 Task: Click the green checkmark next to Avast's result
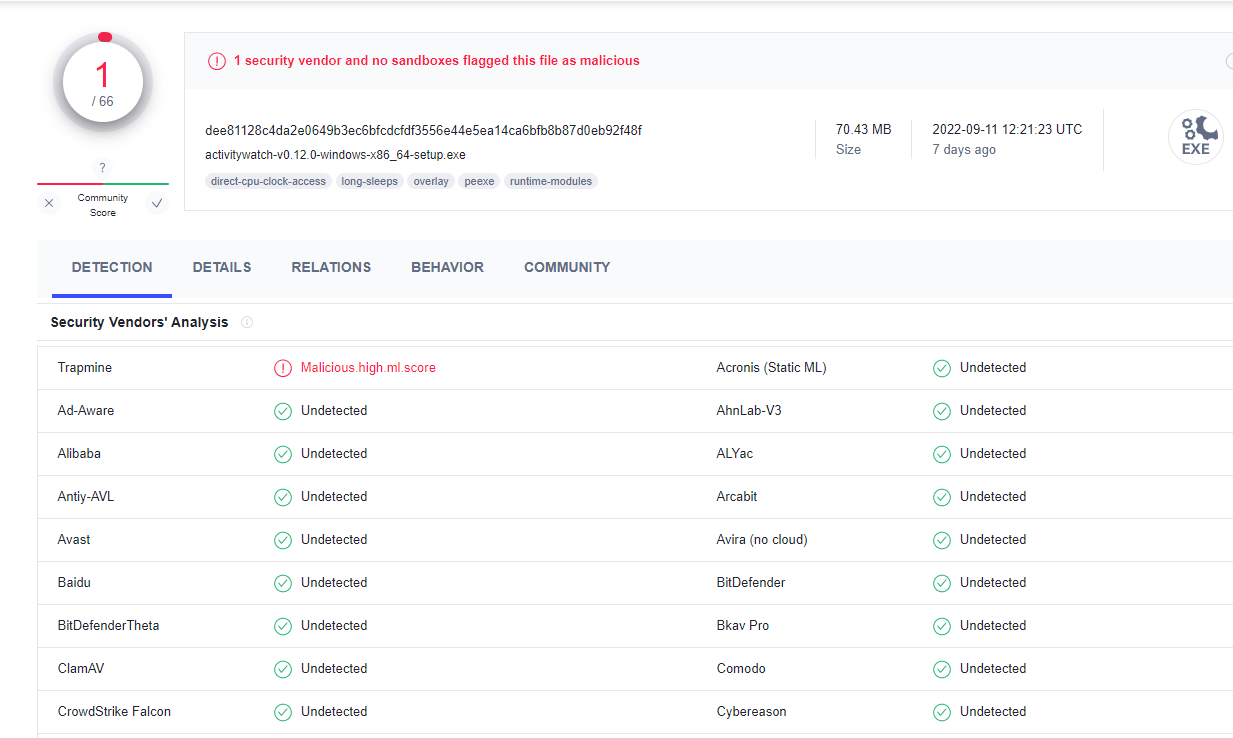pos(282,539)
